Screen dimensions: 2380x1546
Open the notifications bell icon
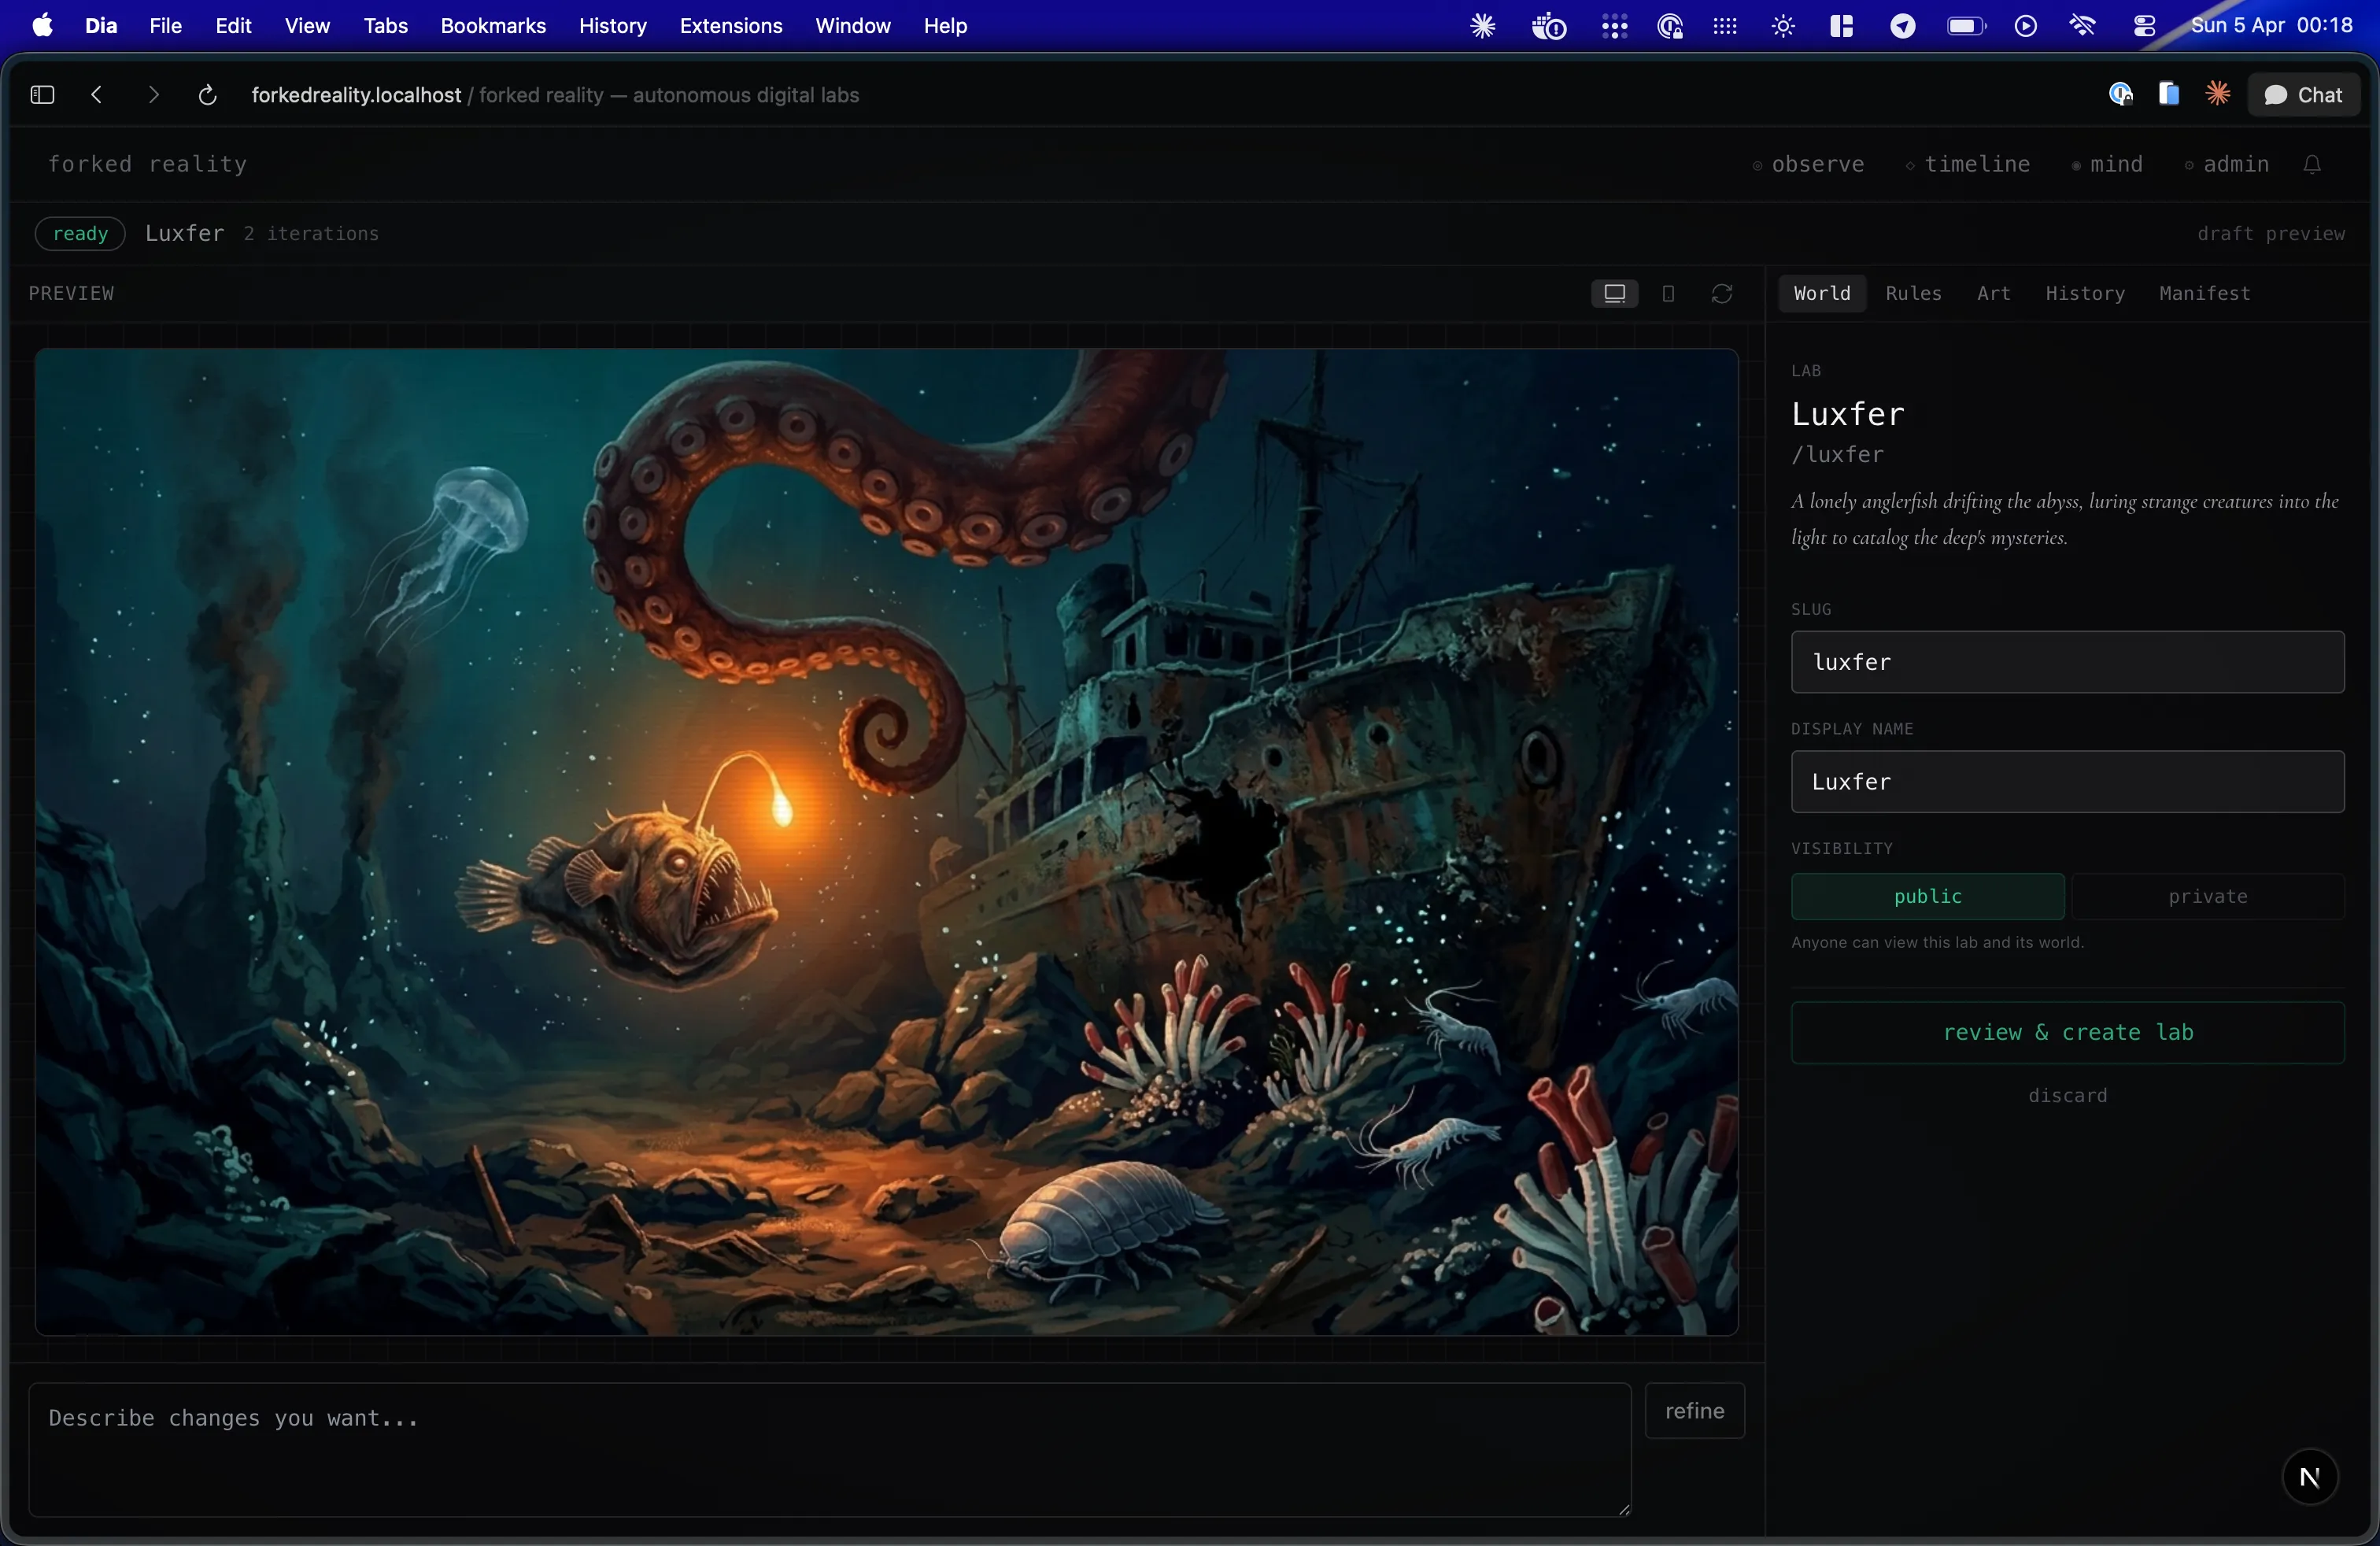coord(2311,164)
